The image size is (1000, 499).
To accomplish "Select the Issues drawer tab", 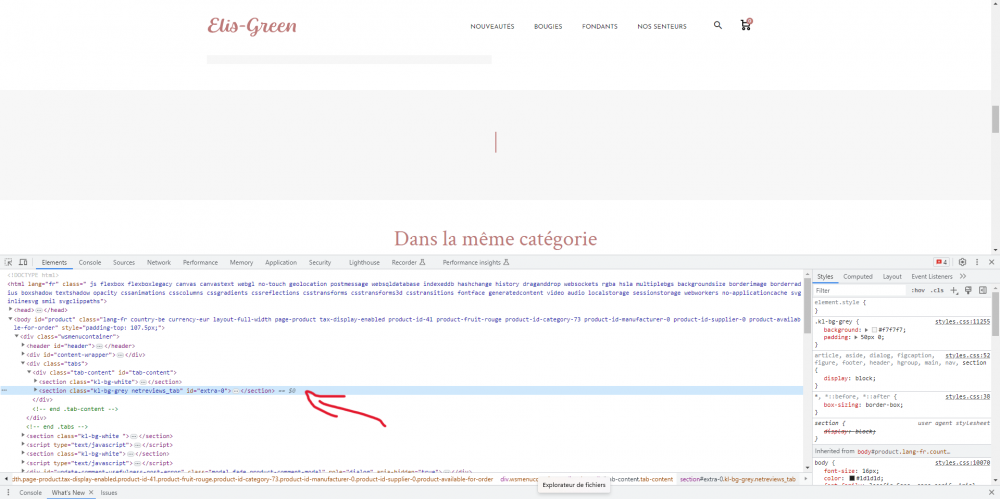I will coord(109,493).
